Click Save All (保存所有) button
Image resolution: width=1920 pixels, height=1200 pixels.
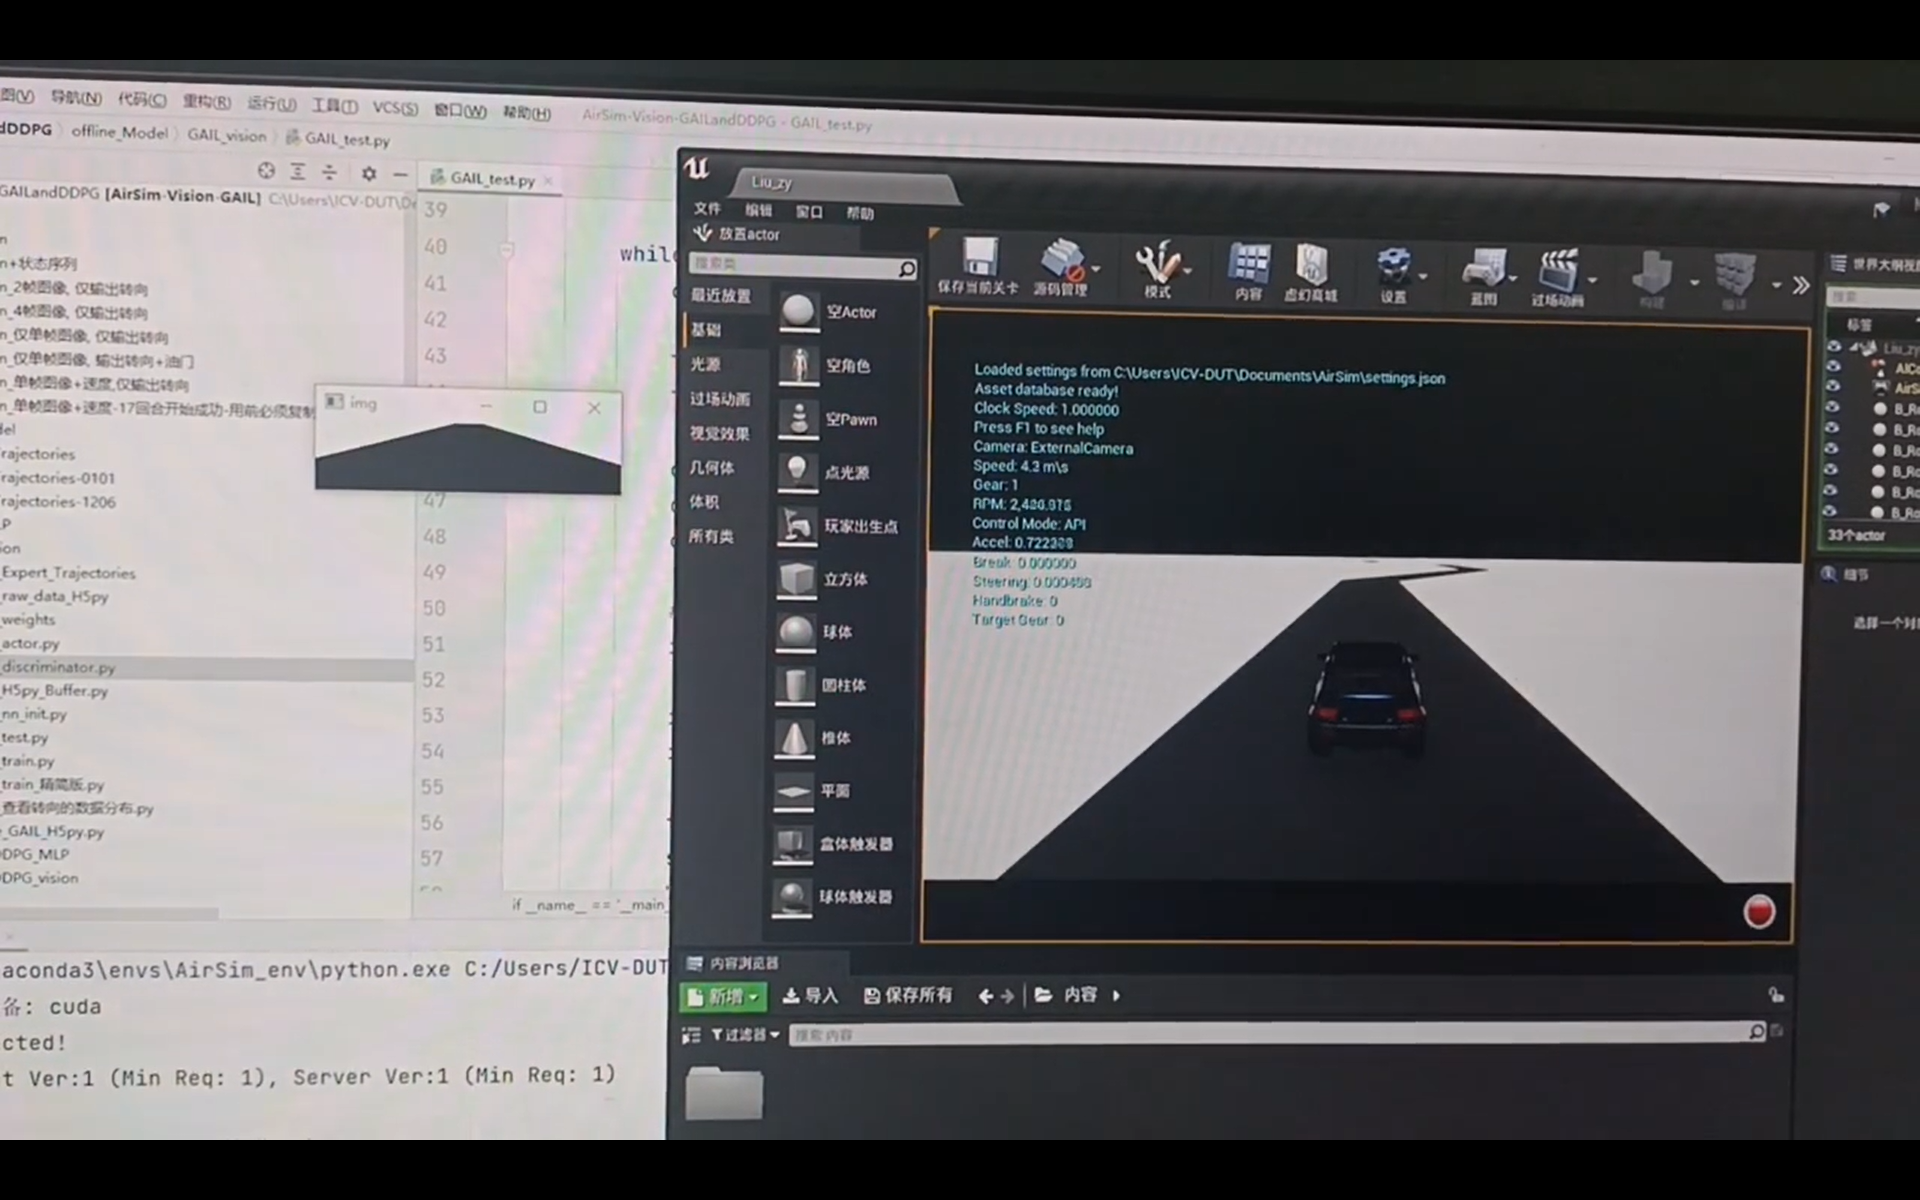(908, 995)
